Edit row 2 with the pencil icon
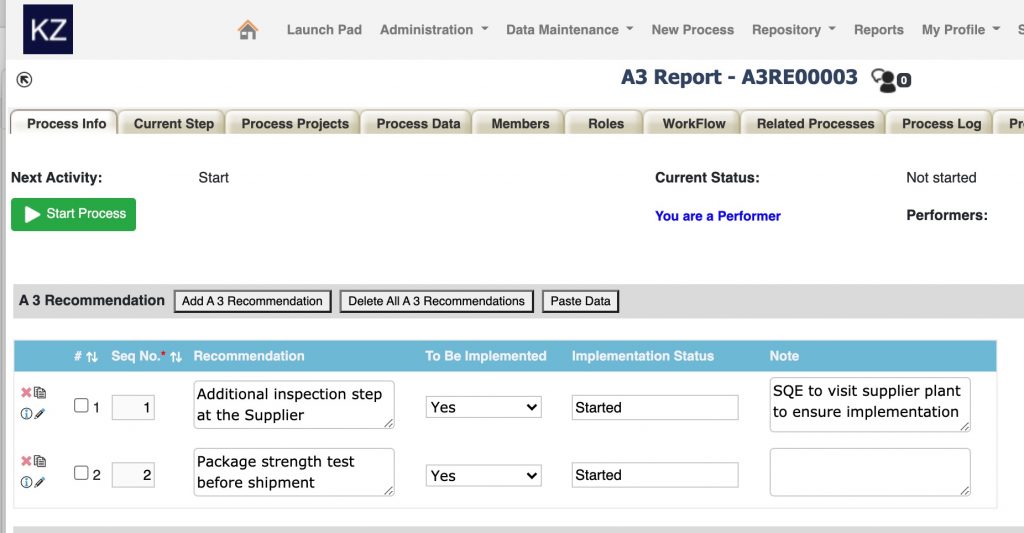 40,482
